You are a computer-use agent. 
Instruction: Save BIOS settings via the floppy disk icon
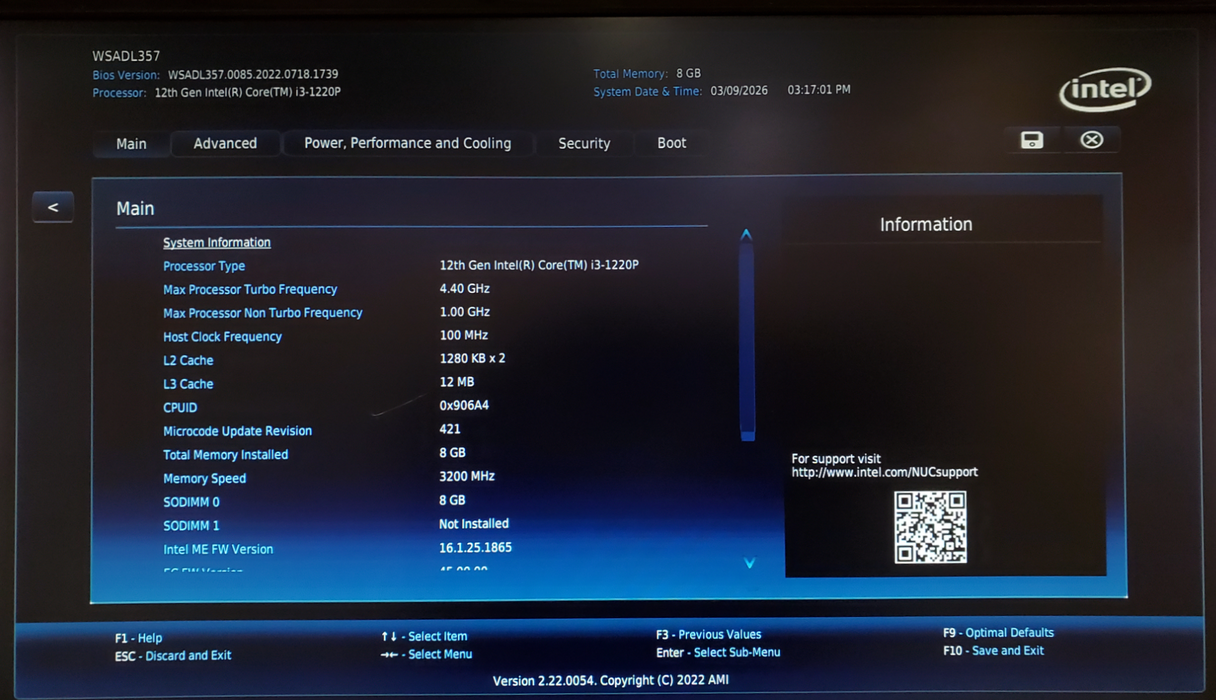pyautogui.click(x=1031, y=140)
